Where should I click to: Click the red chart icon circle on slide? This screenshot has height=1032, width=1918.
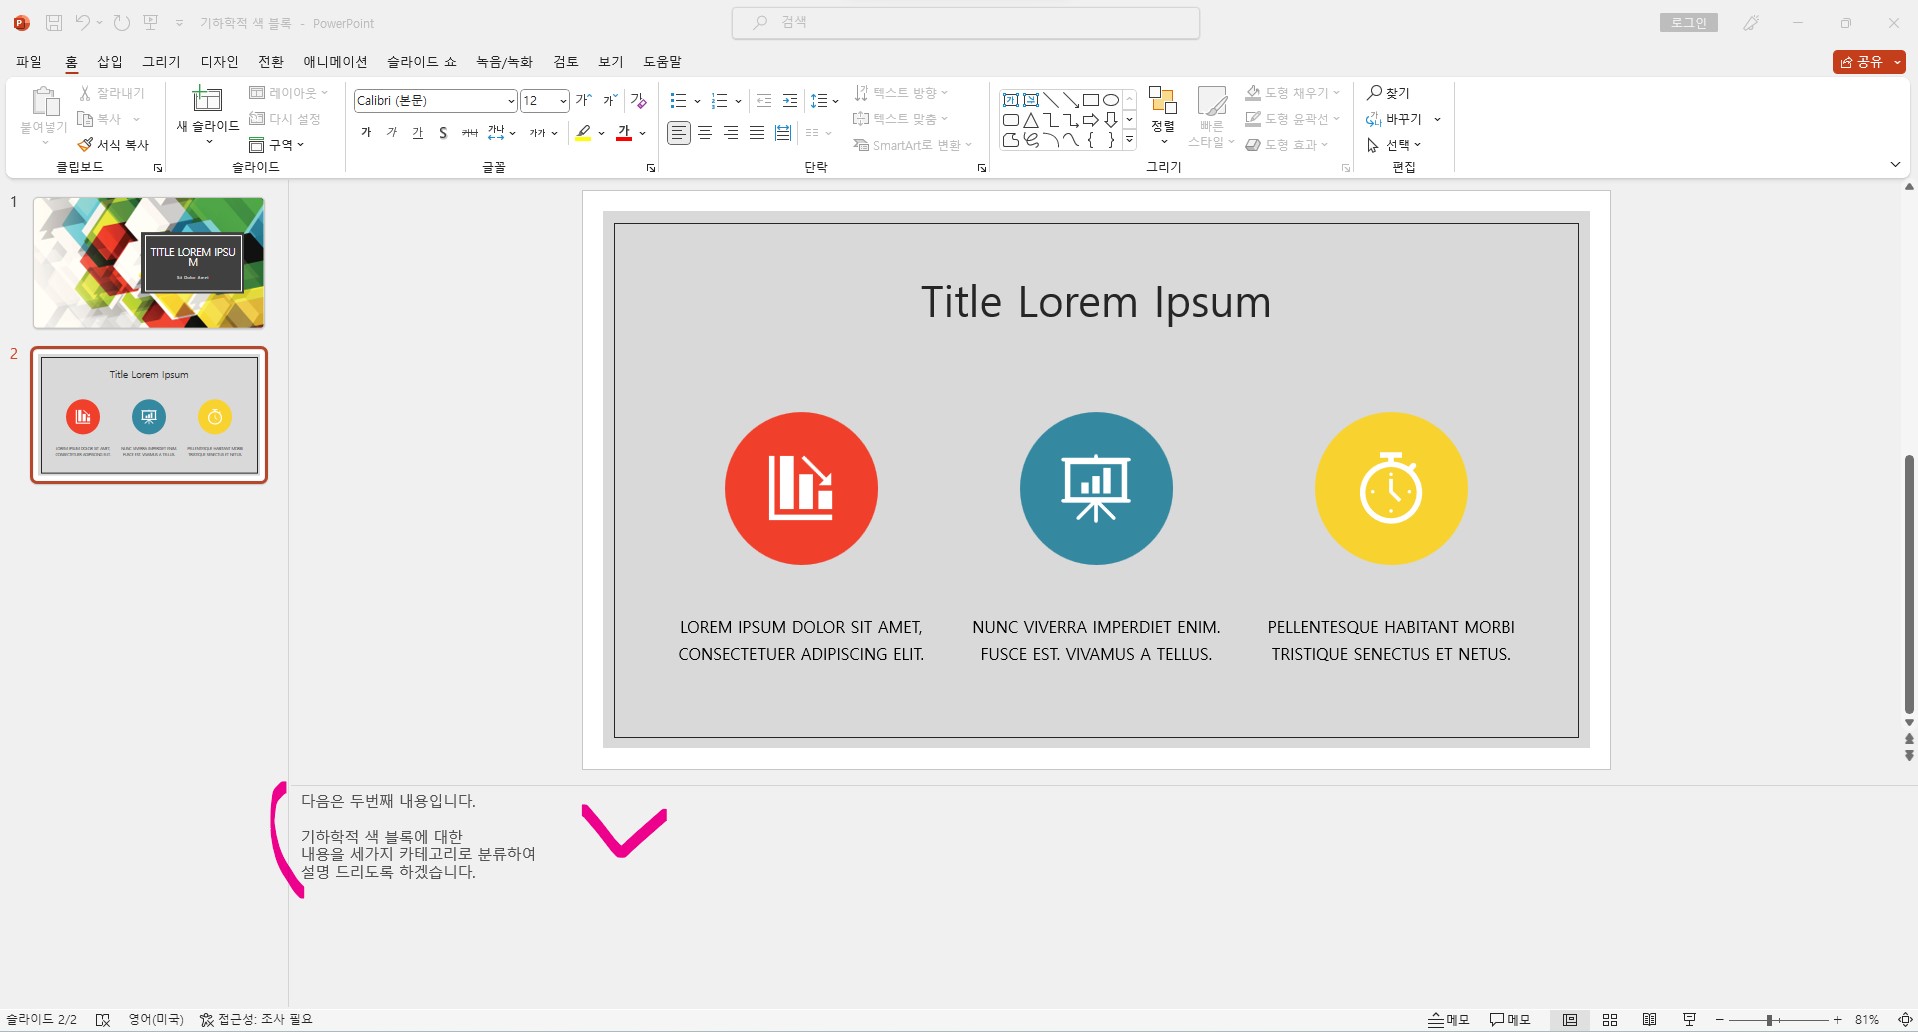(x=801, y=488)
